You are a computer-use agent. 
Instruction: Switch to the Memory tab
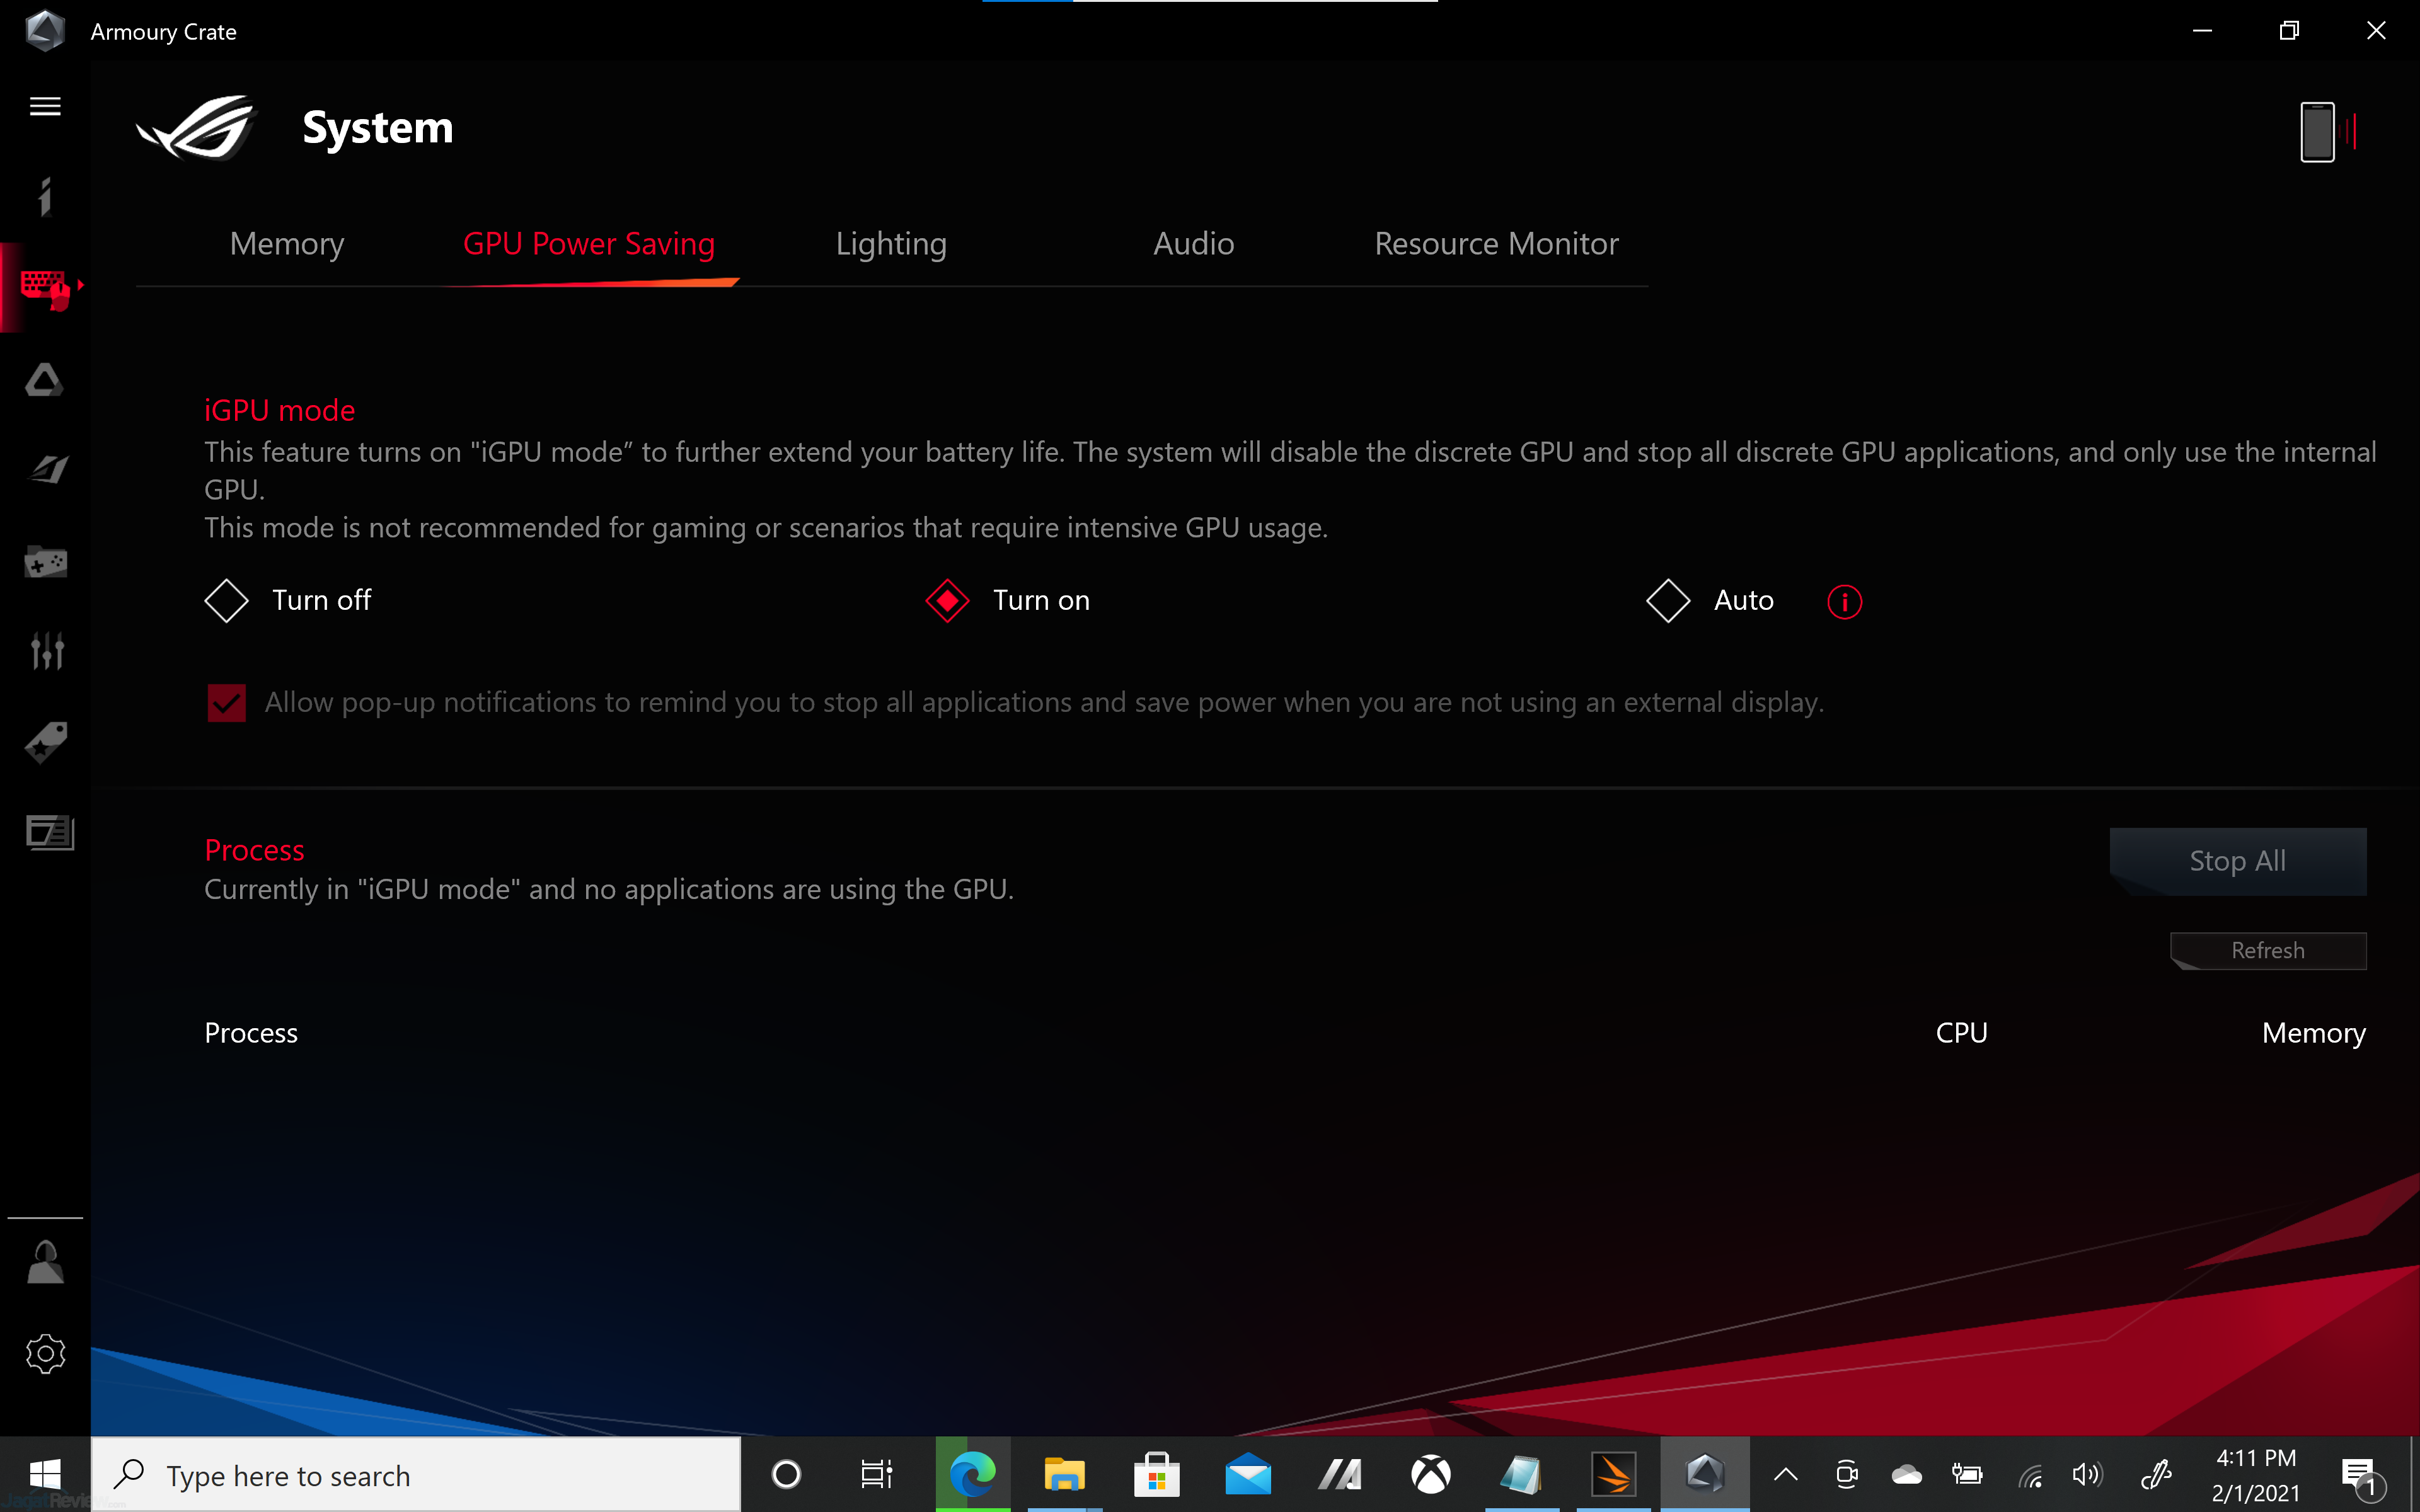pyautogui.click(x=287, y=244)
